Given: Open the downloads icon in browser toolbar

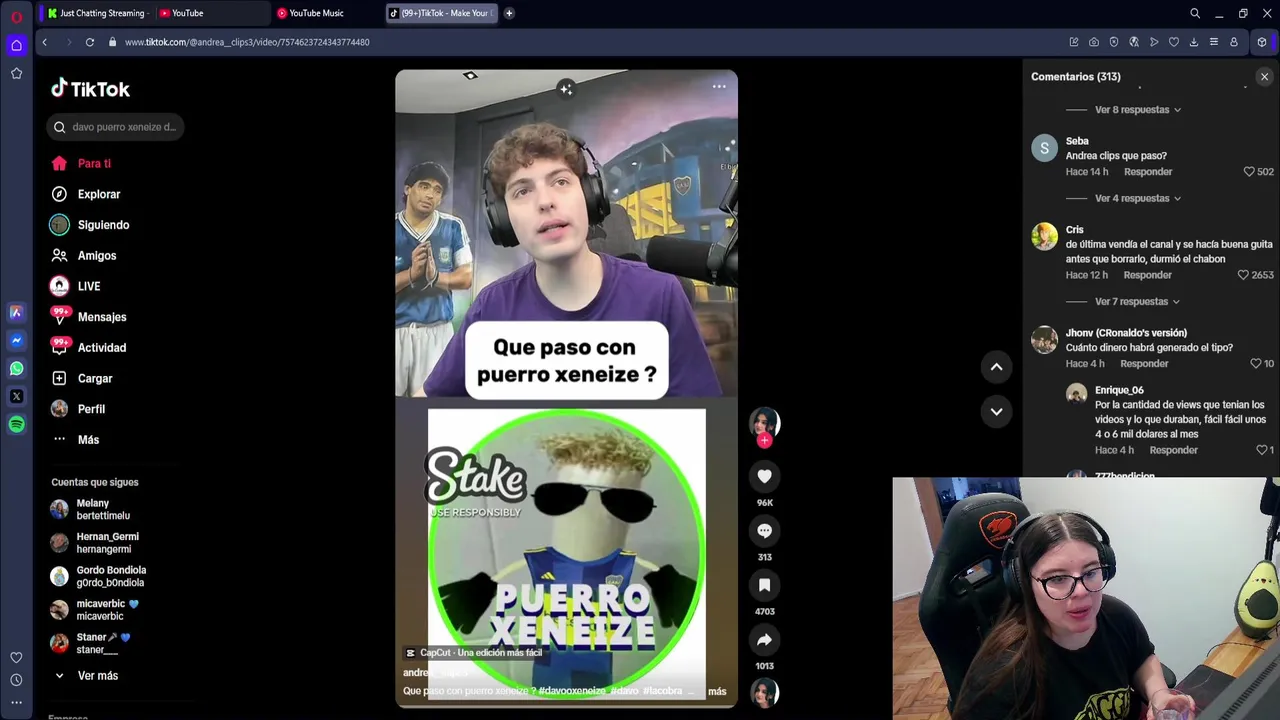Looking at the screenshot, I should click(1194, 42).
